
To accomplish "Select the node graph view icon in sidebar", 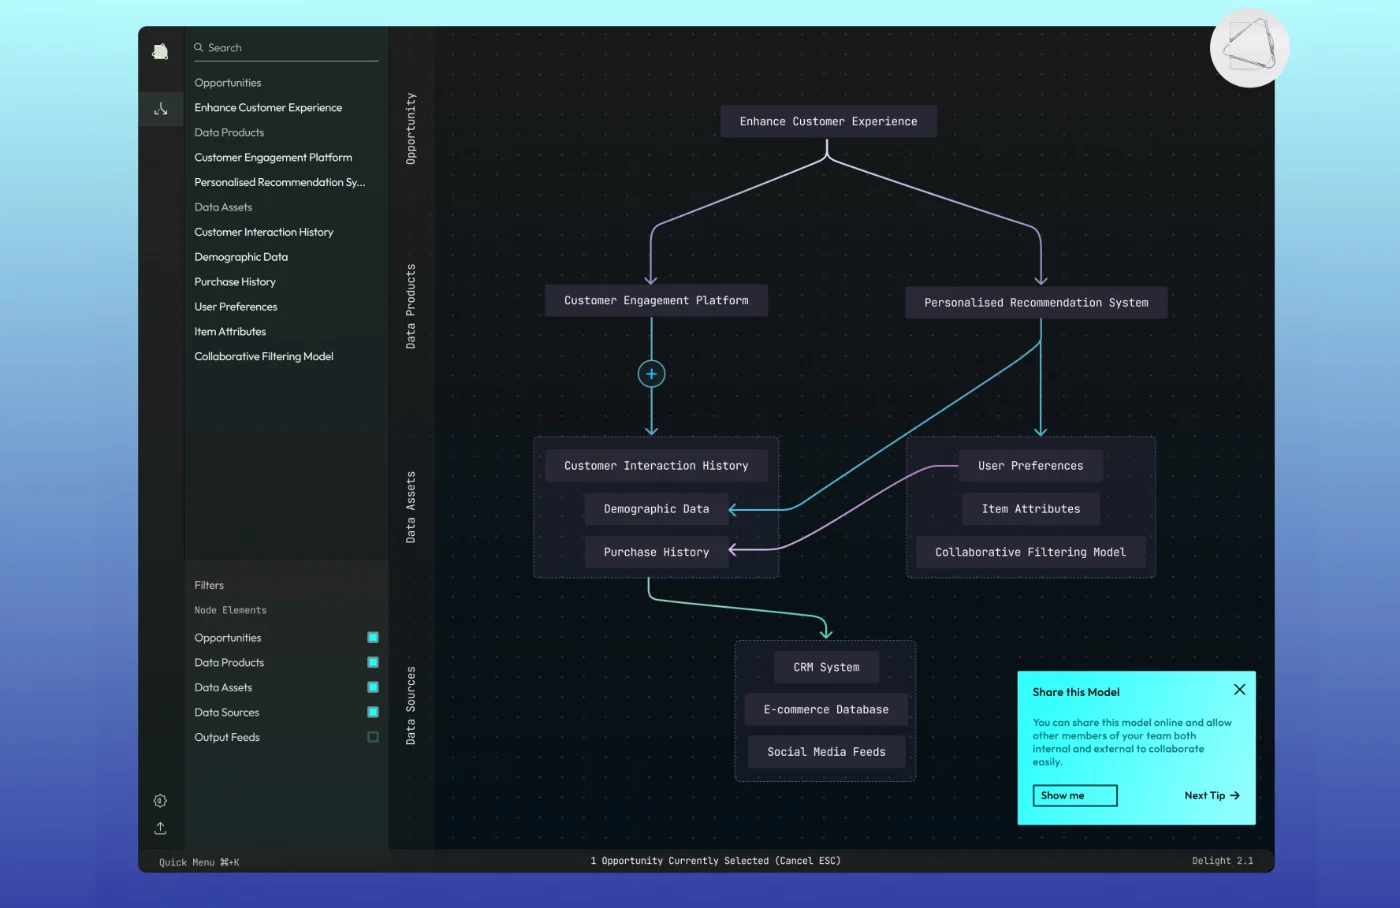I will tap(160, 108).
